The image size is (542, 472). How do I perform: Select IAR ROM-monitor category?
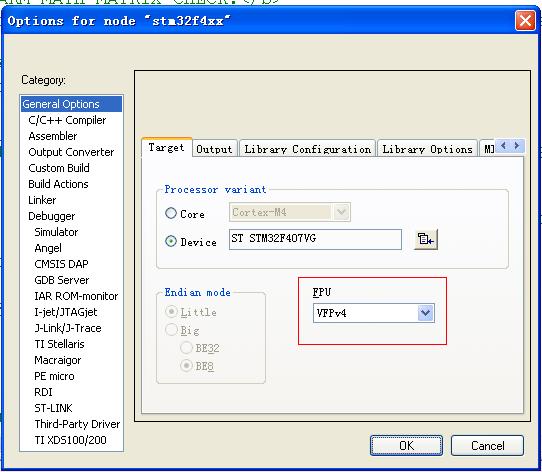coord(76,296)
